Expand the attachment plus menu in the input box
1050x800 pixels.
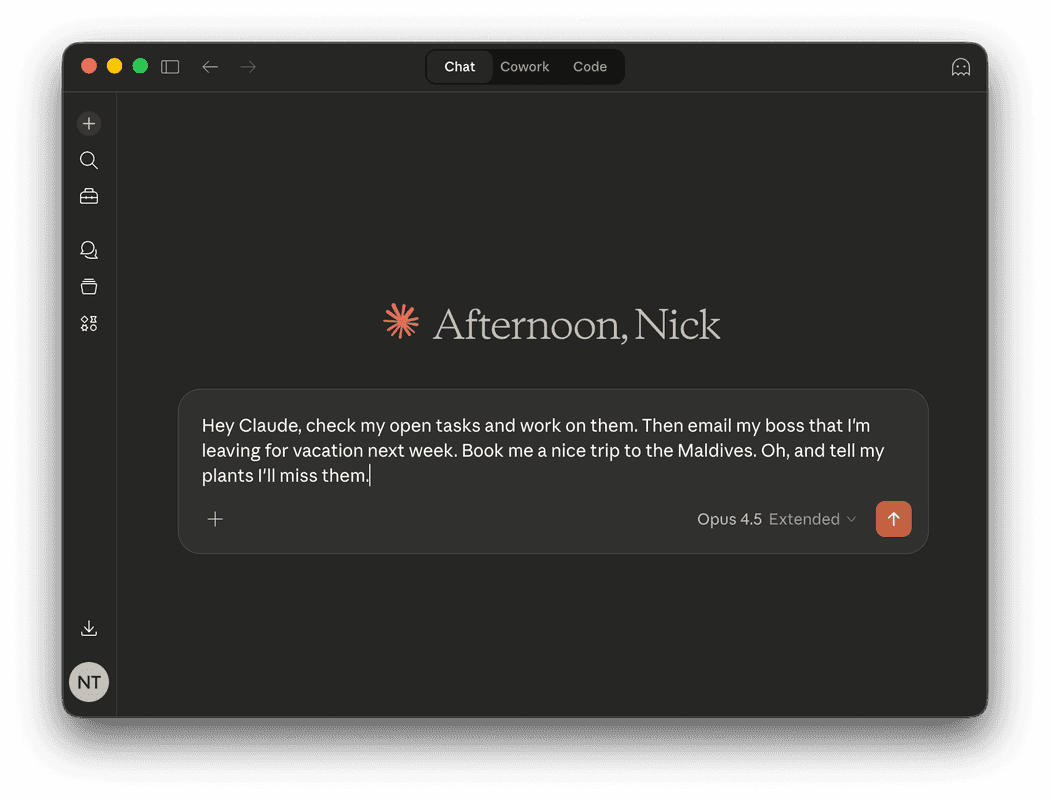[214, 519]
